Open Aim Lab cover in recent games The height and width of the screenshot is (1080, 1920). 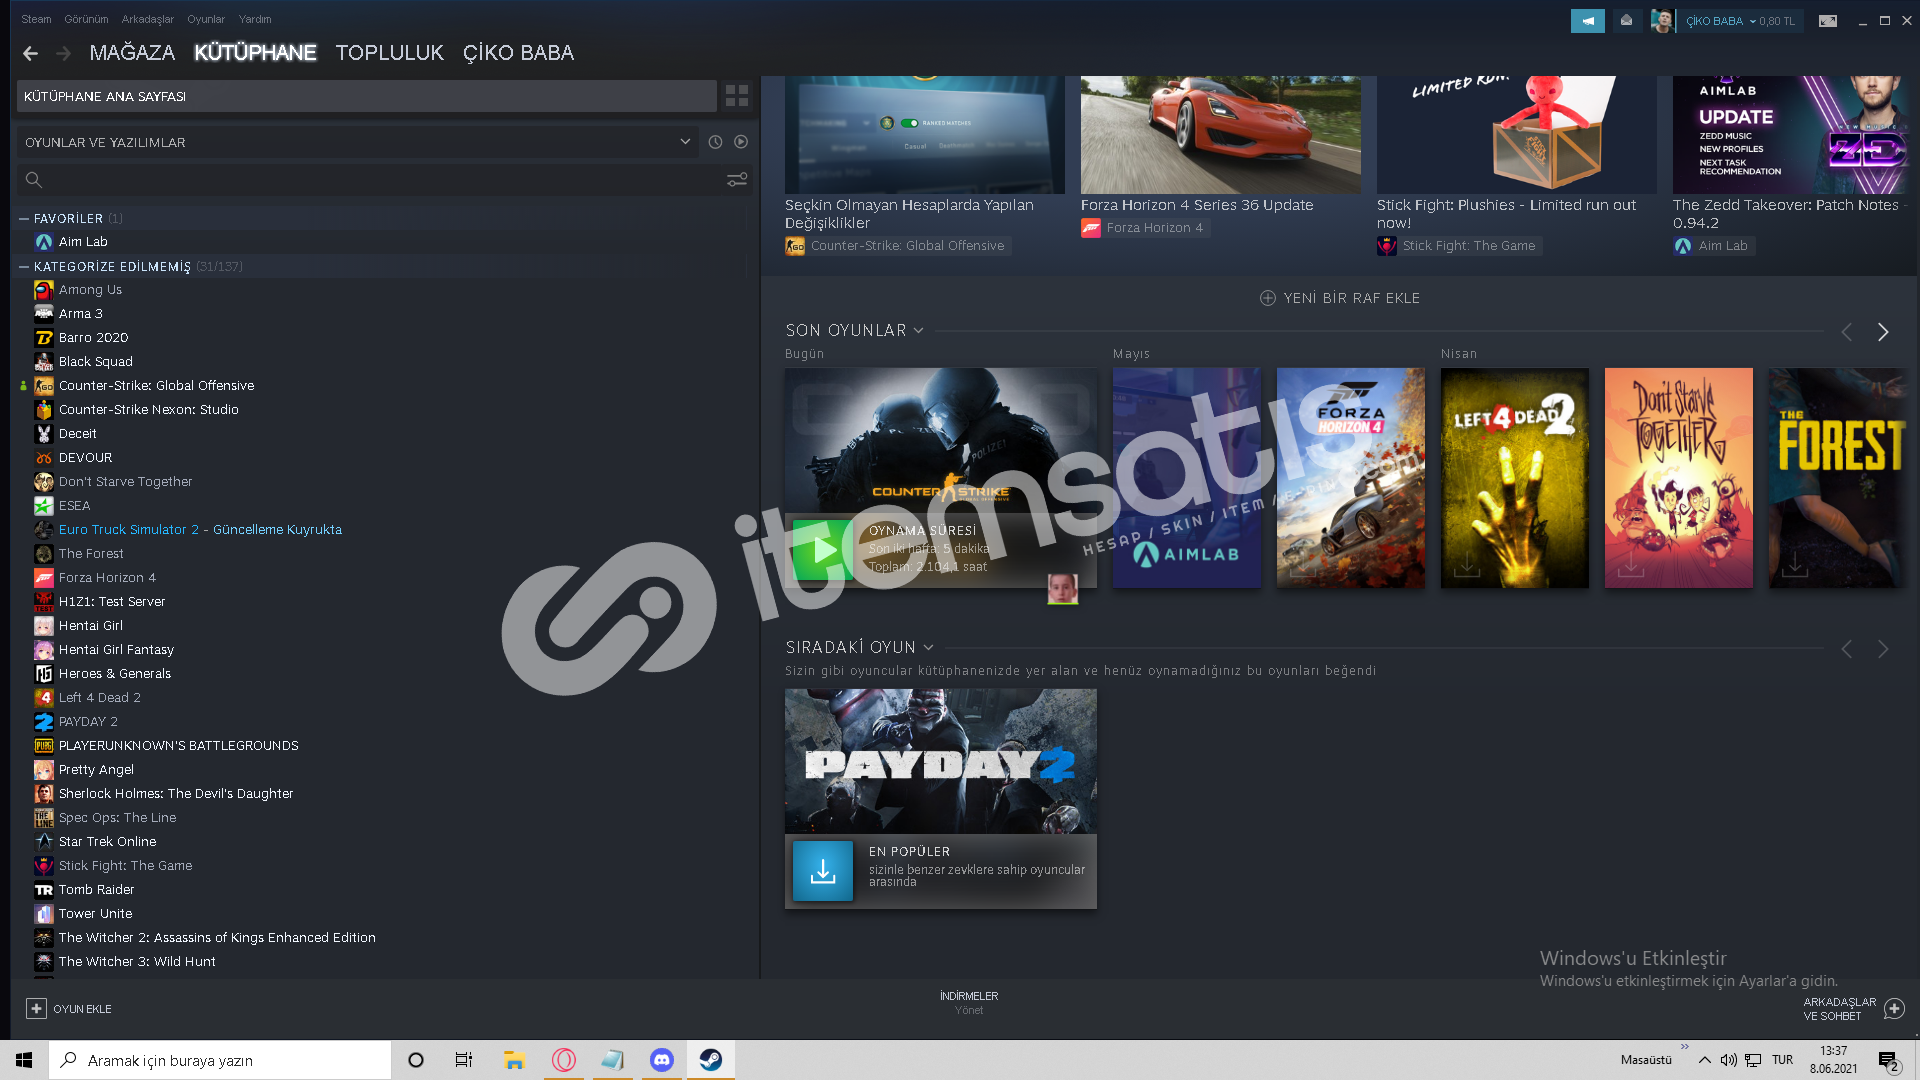point(1186,478)
